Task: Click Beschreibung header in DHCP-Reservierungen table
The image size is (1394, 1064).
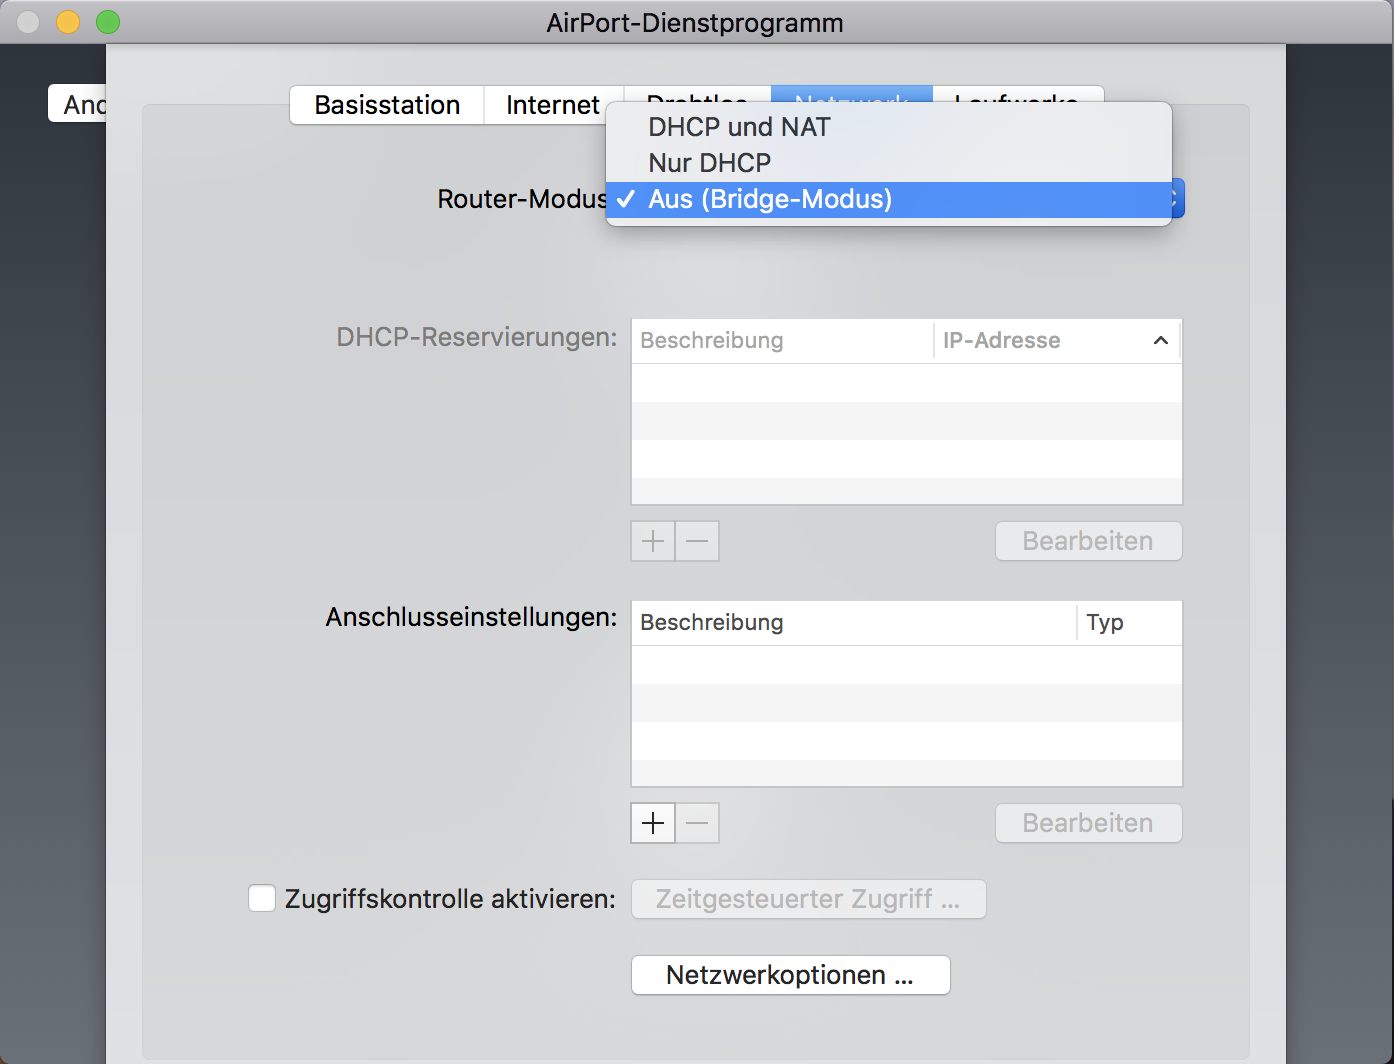Action: pos(782,341)
